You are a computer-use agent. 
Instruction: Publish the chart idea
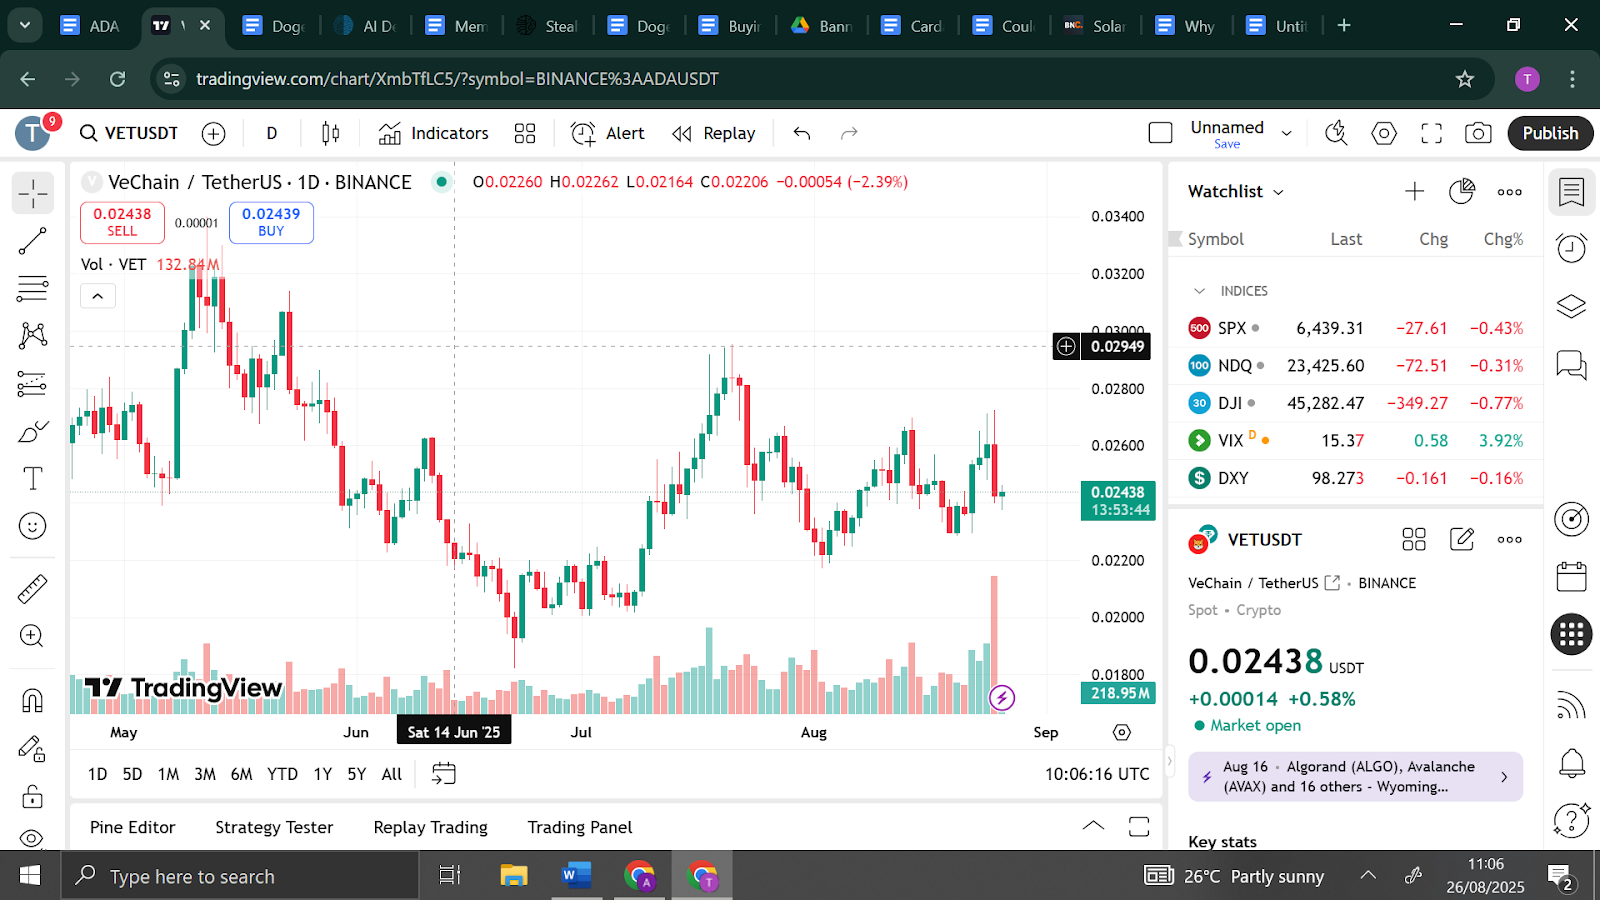pos(1550,133)
